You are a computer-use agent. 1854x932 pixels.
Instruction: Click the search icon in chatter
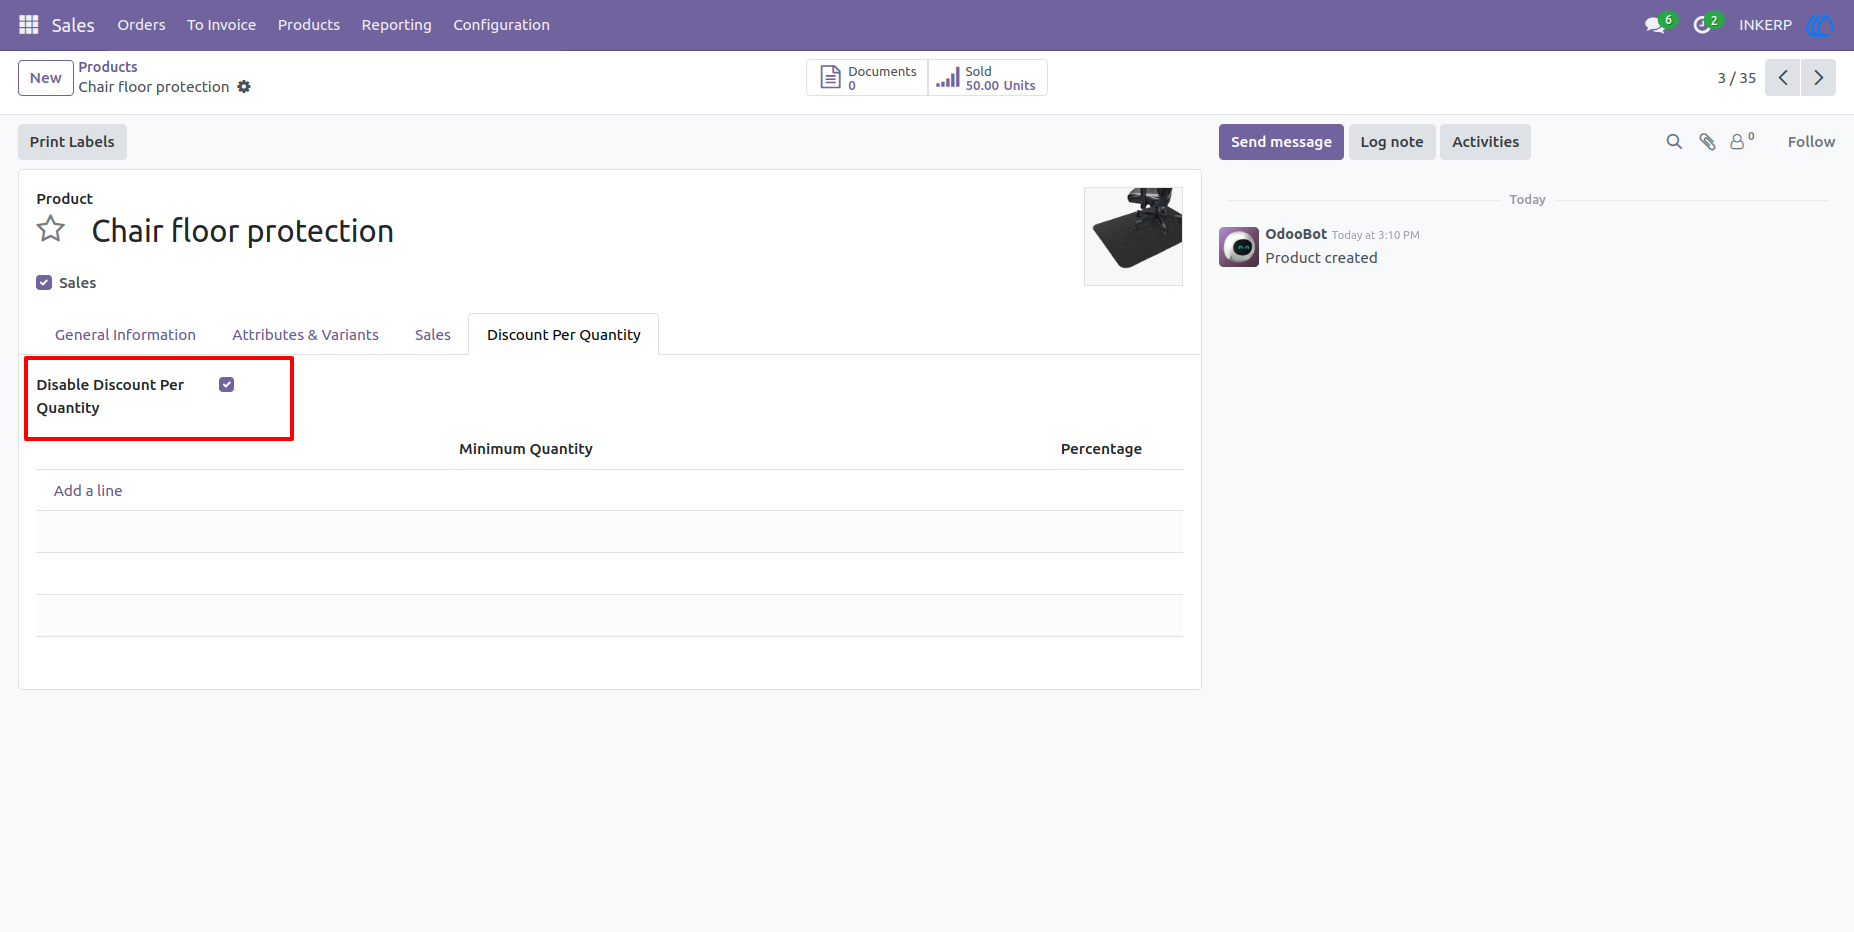point(1674,142)
